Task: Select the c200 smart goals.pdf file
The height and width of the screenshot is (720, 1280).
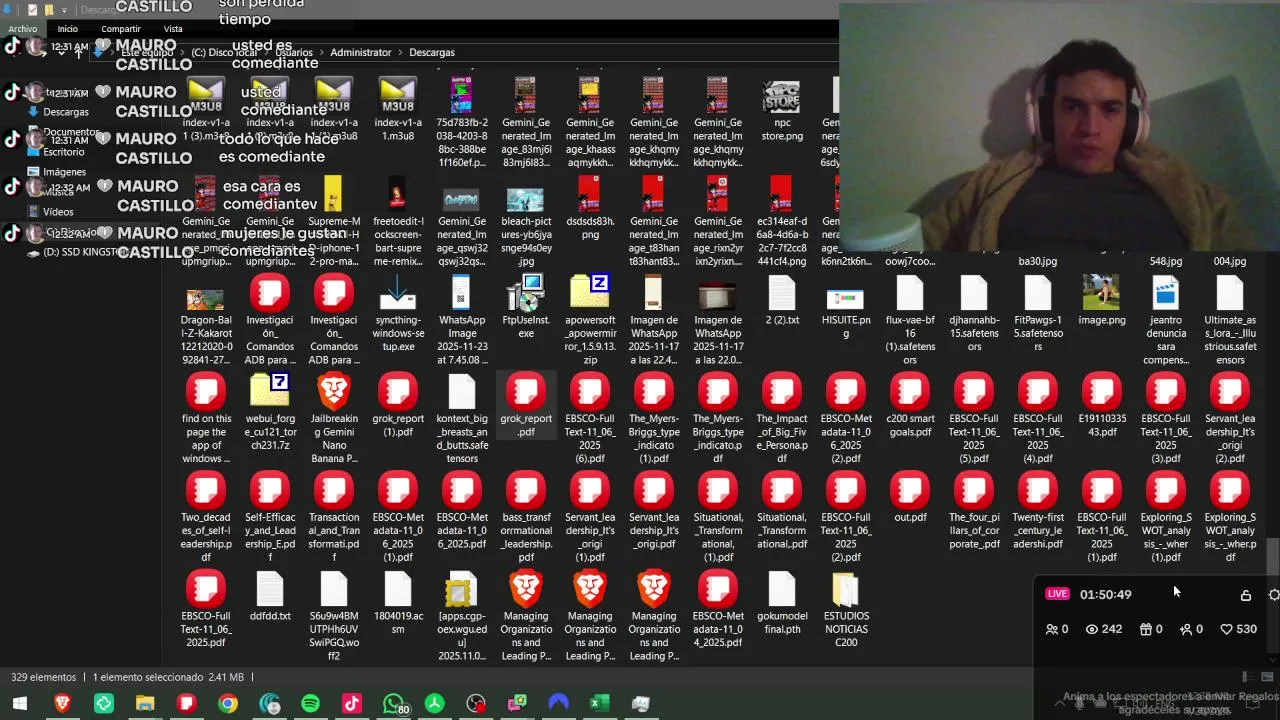Action: 909,407
